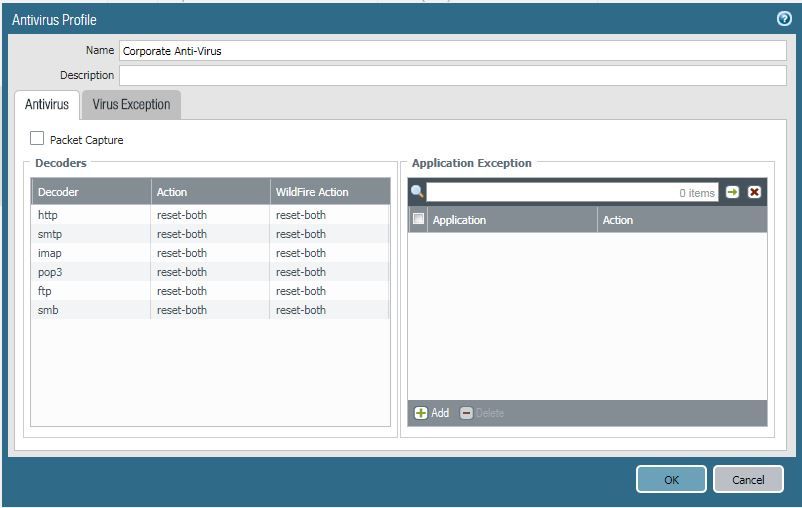Click the Delete application exception button
Viewport: 802px width, 508px height.
[x=482, y=413]
